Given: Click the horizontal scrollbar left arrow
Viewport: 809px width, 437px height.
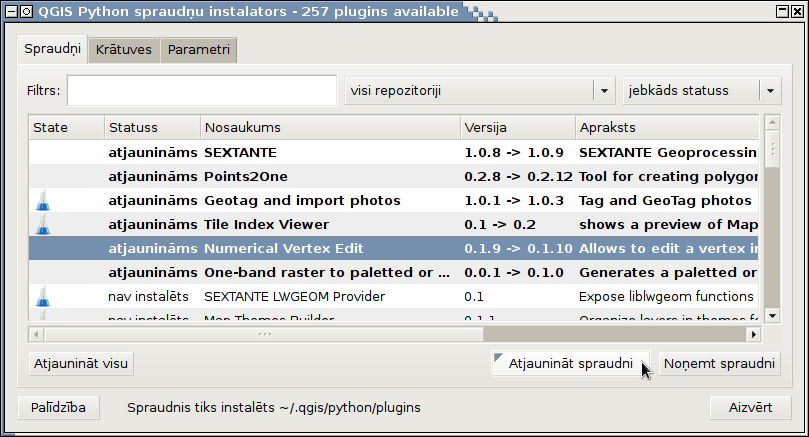Looking at the screenshot, I should 36,334.
